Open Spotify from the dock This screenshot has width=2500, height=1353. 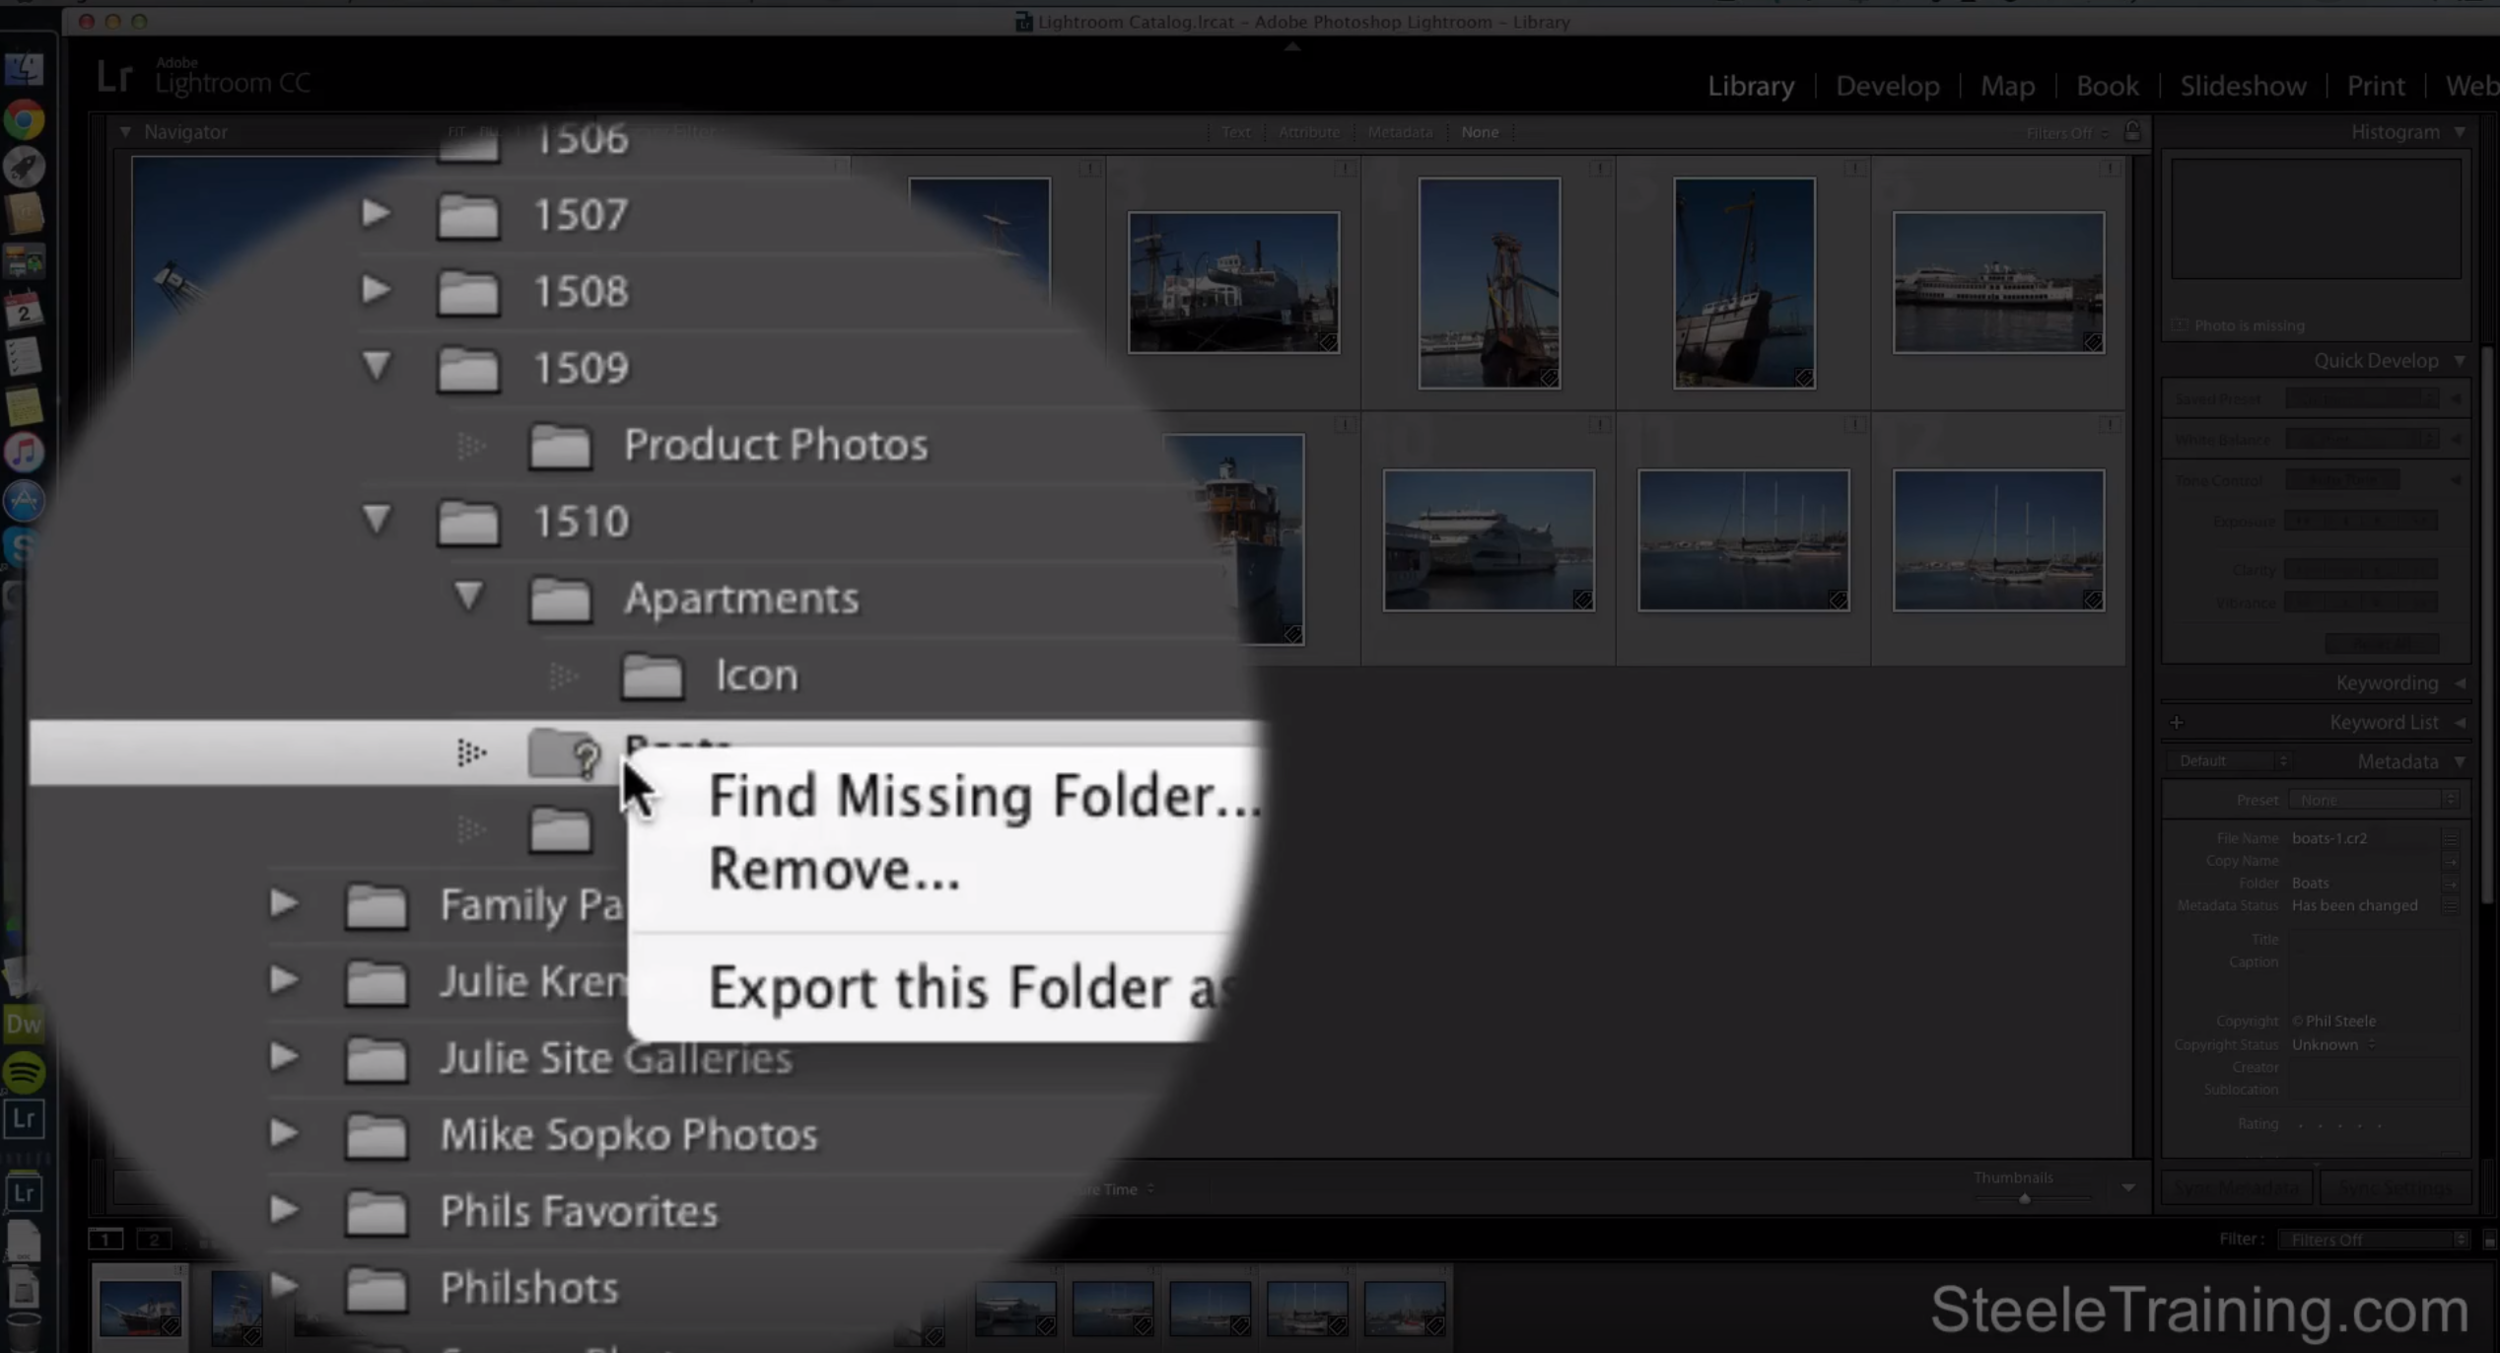pos(23,1071)
